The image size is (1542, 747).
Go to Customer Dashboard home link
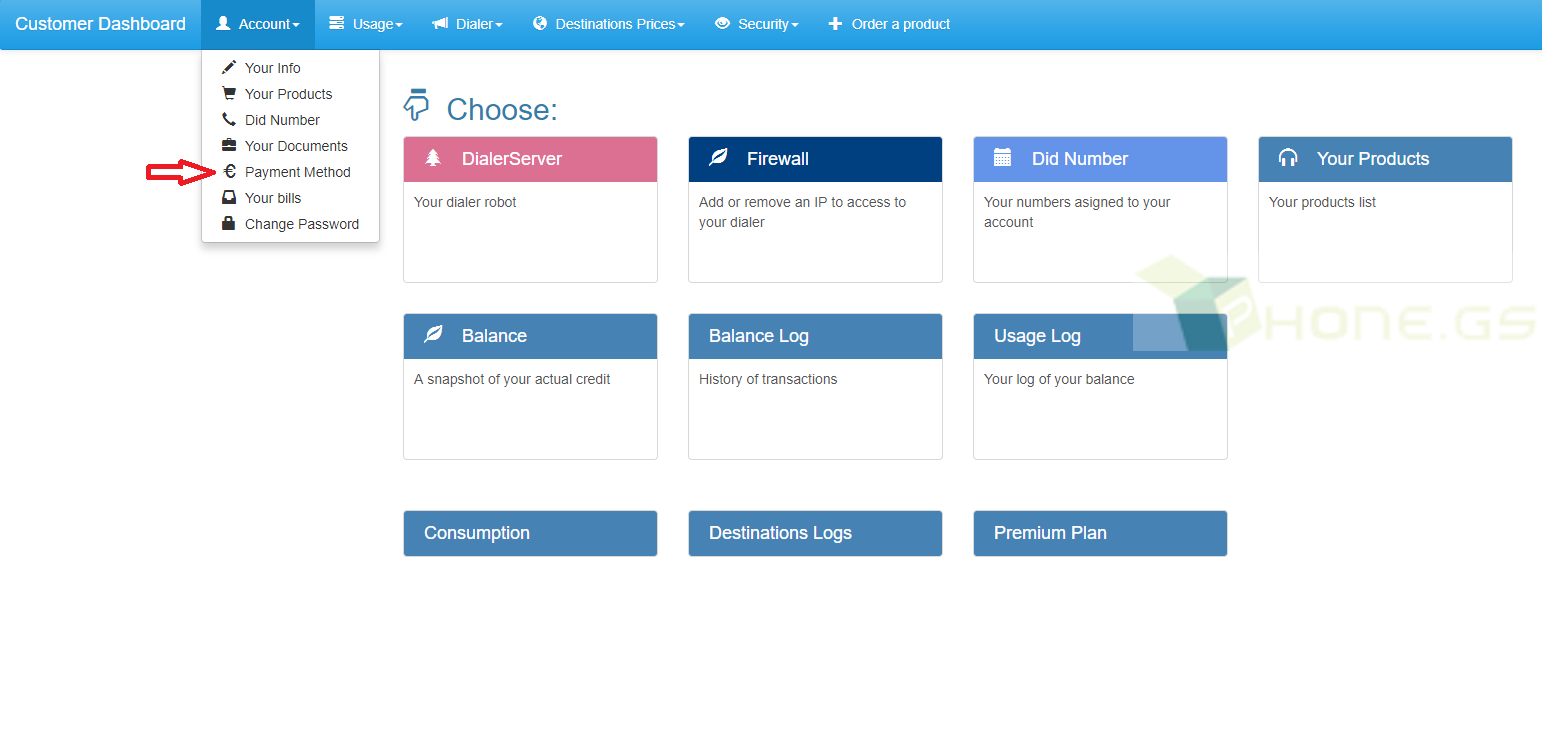(x=100, y=24)
